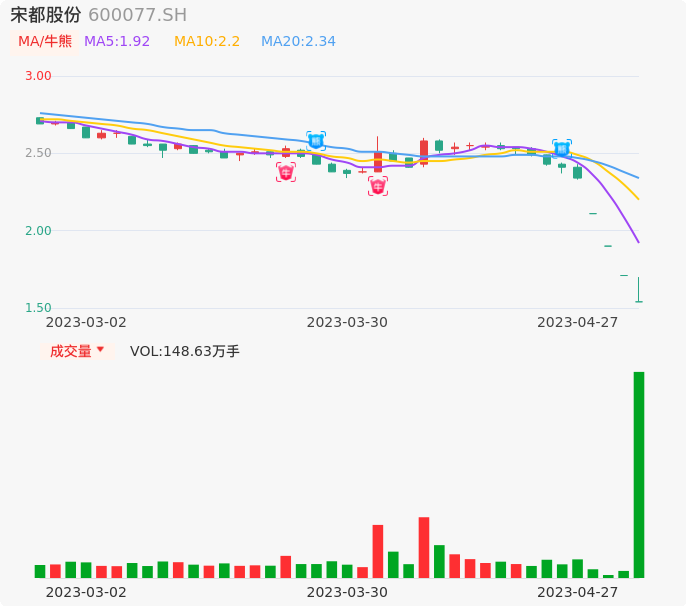Click the 3.00 price axis label

tap(38, 76)
